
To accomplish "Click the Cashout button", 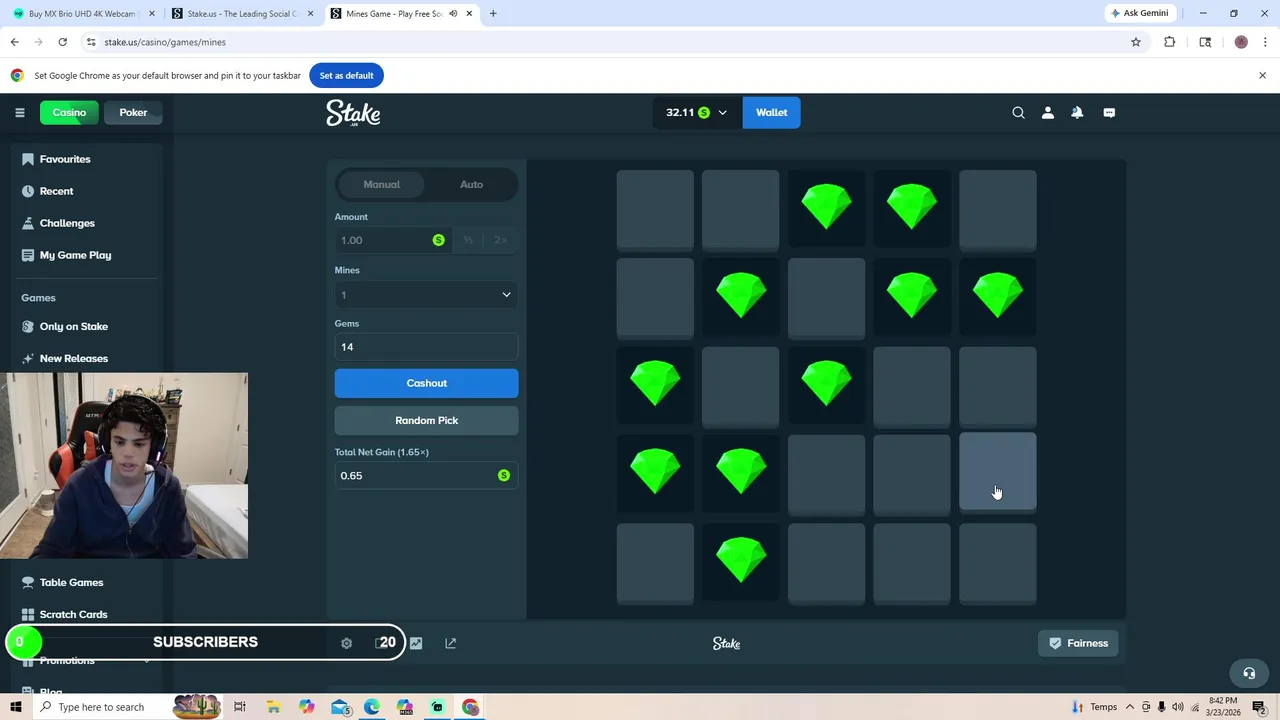I will tap(426, 383).
